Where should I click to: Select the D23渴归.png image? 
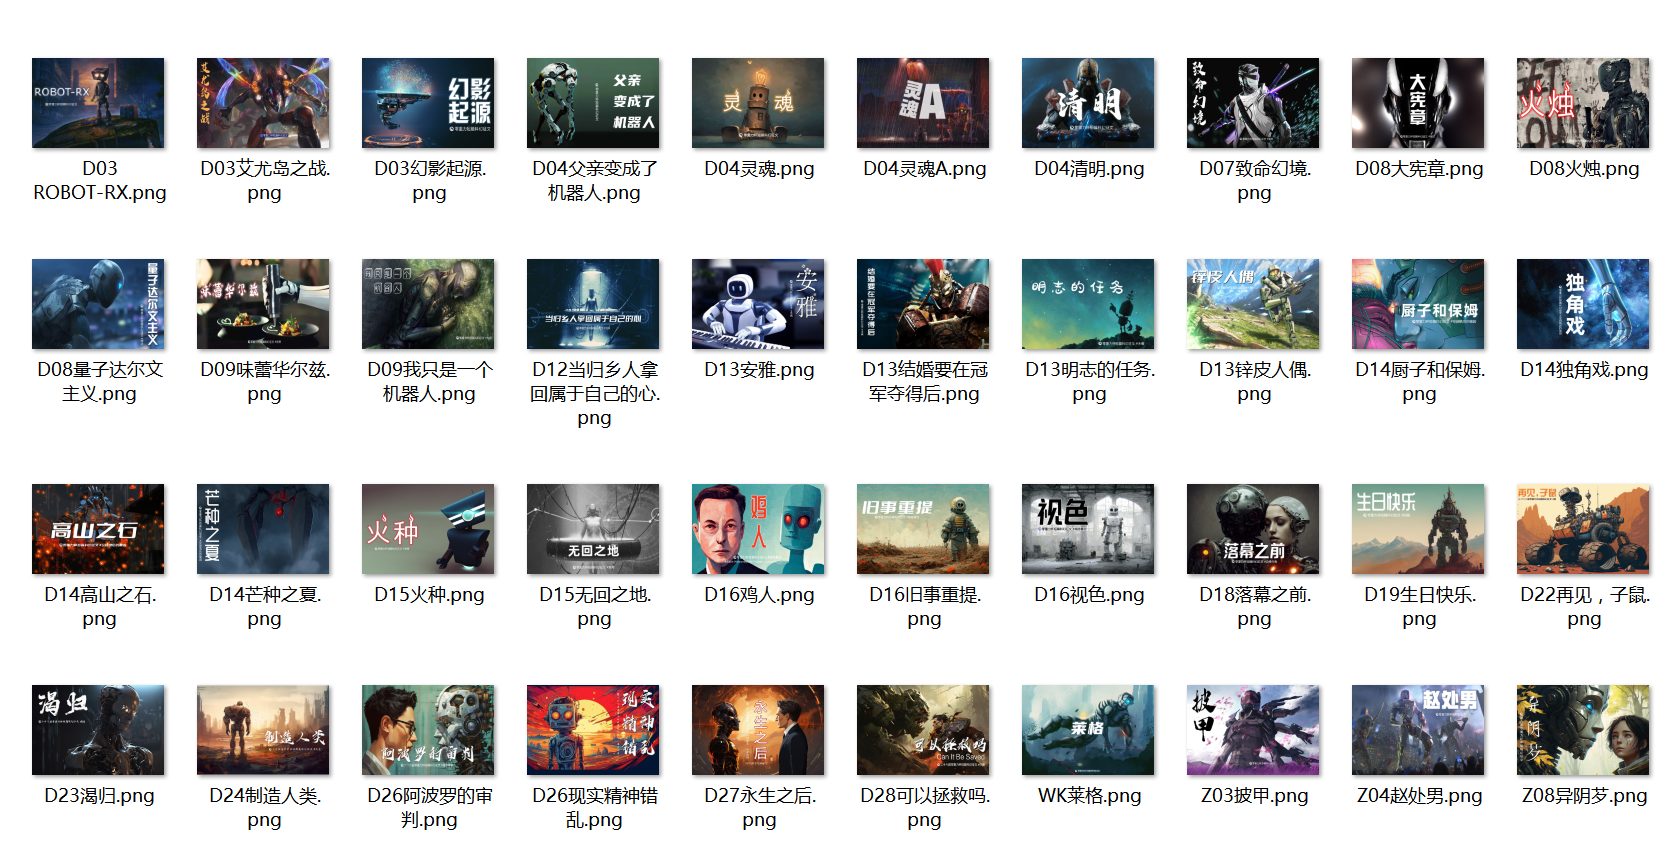pos(98,730)
